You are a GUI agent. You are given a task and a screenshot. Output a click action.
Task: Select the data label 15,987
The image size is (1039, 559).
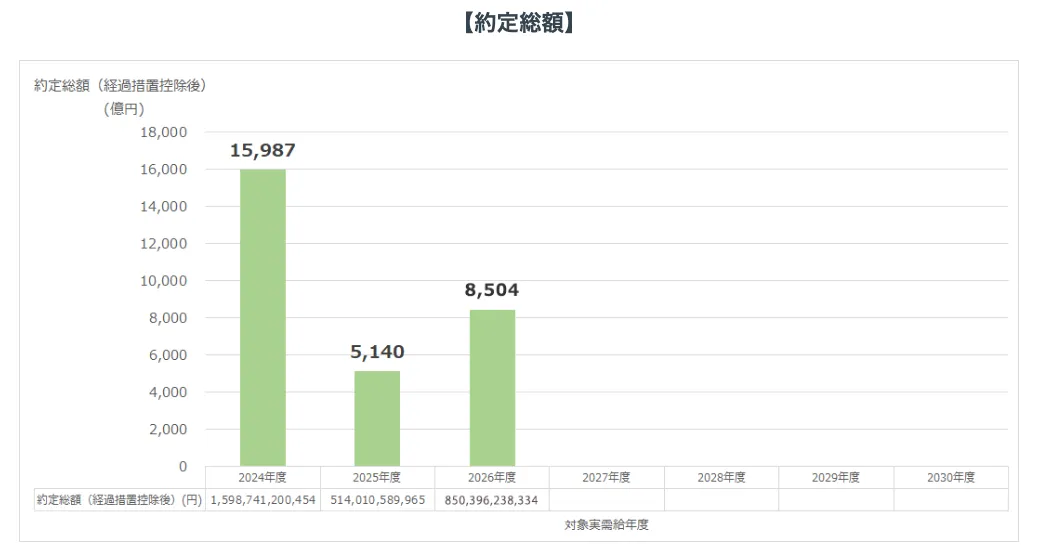coord(262,150)
